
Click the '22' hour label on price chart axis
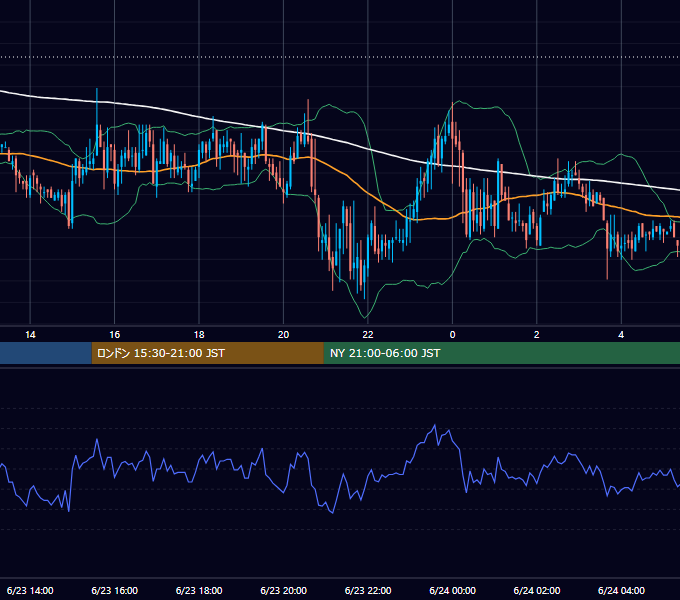[x=368, y=335]
